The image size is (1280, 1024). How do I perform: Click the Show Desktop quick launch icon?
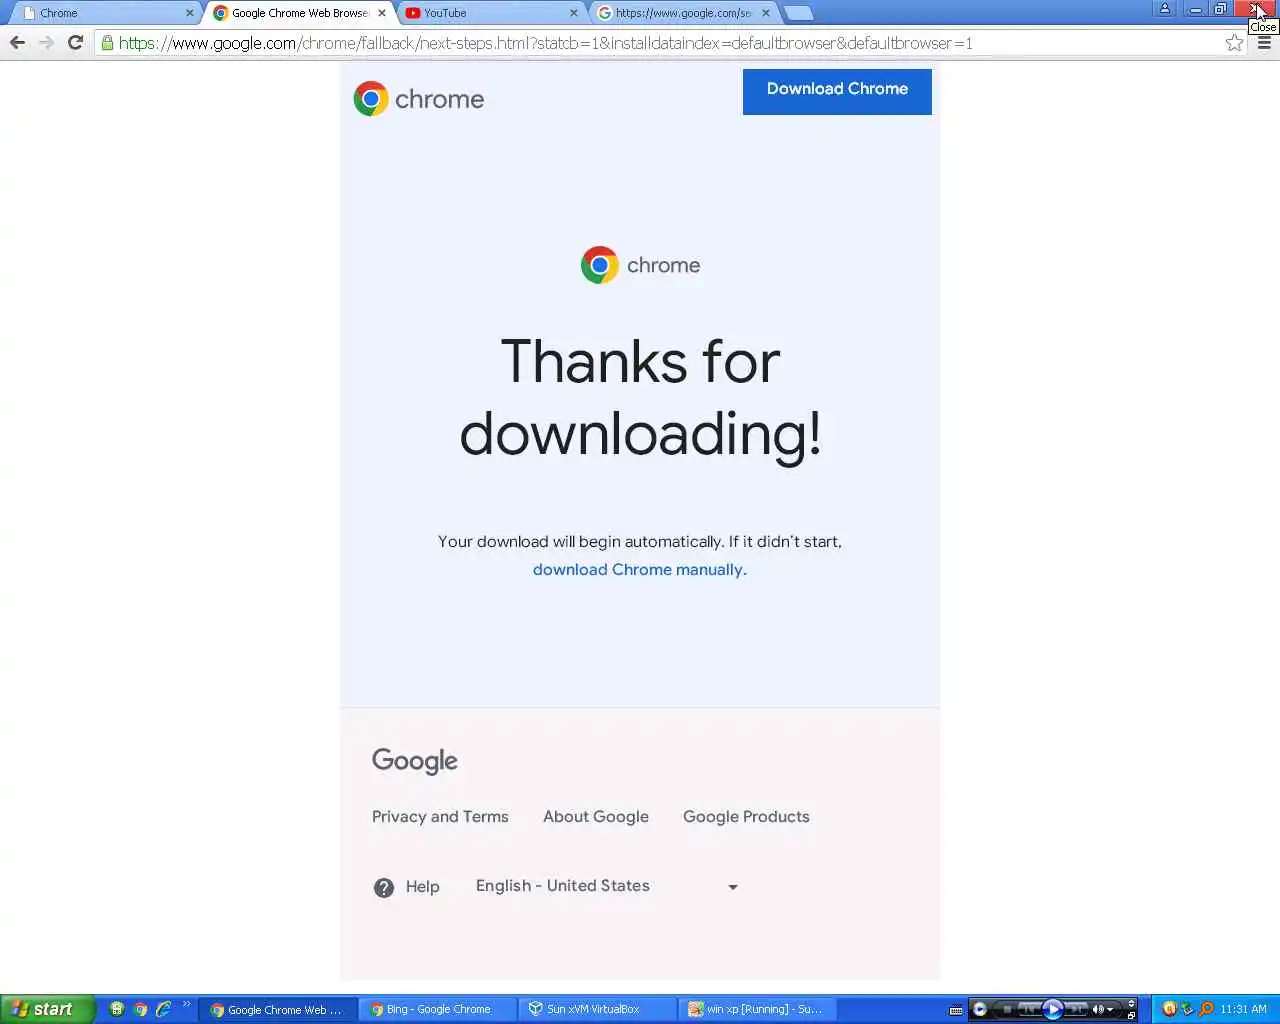(x=117, y=1009)
